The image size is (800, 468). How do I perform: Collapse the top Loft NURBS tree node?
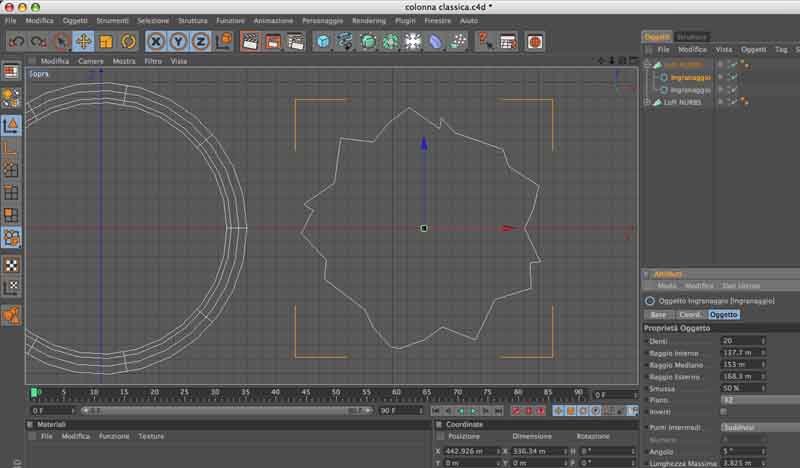pos(647,65)
